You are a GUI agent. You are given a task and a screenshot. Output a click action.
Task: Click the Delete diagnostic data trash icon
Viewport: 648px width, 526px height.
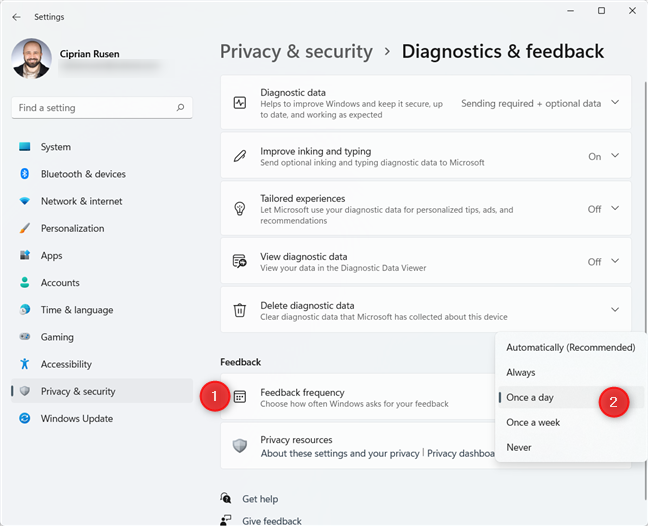tap(240, 310)
